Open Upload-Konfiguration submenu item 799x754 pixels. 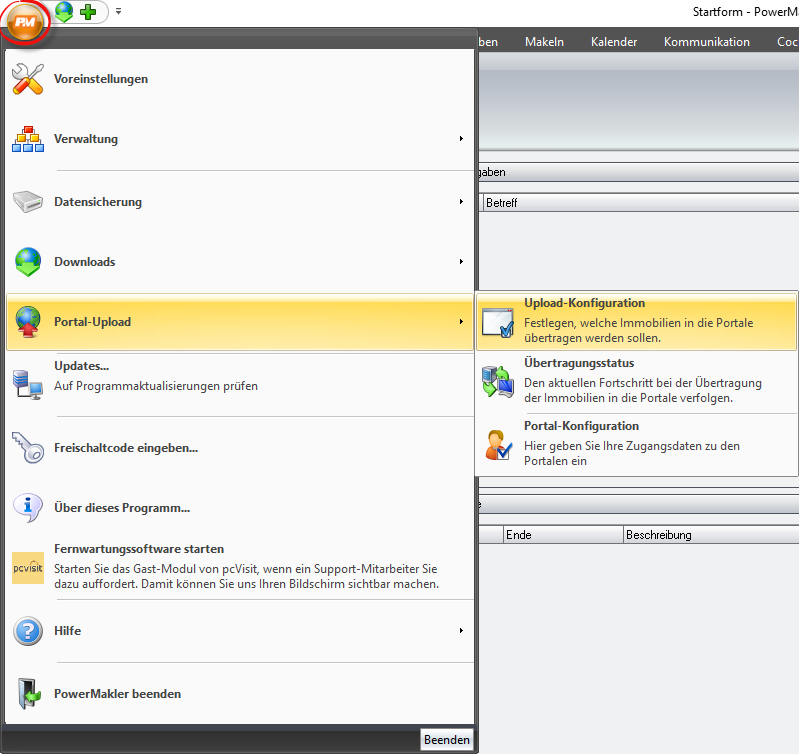click(636, 321)
